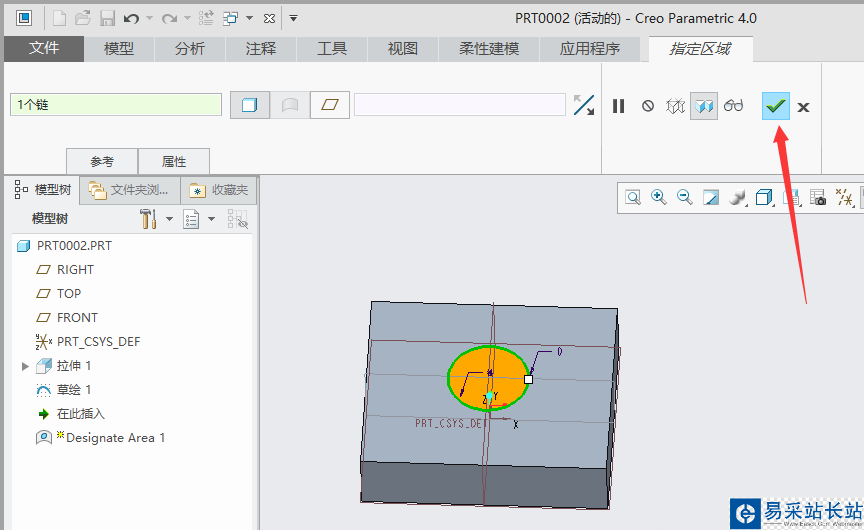Open the tree settings dropdown arrow

tap(169, 219)
